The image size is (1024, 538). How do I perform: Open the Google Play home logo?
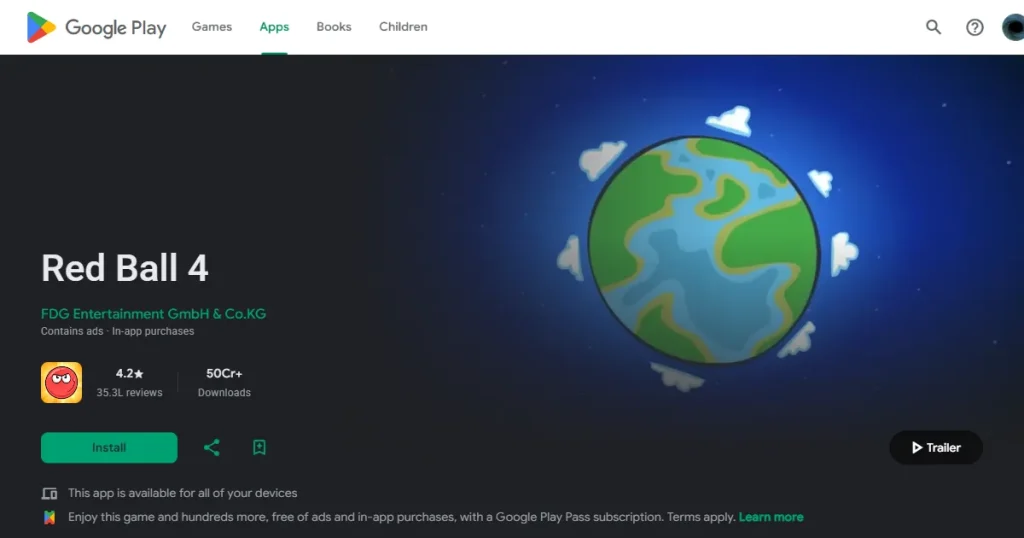tap(97, 27)
